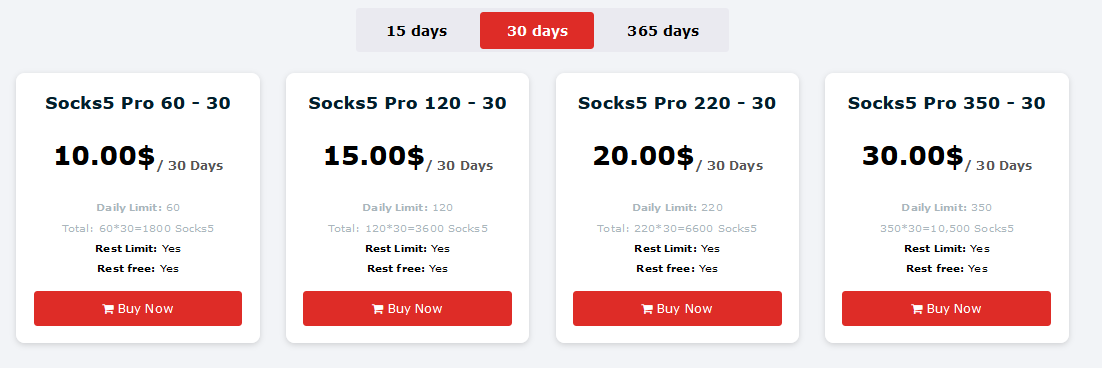Buy the Socks5 Pro 350 - 30 plan
Viewport: 1102px width, 368px height.
(946, 308)
